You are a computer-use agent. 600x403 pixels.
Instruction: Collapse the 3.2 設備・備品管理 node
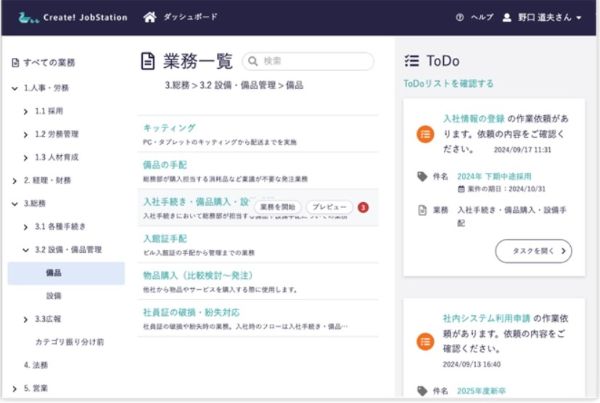coord(26,249)
